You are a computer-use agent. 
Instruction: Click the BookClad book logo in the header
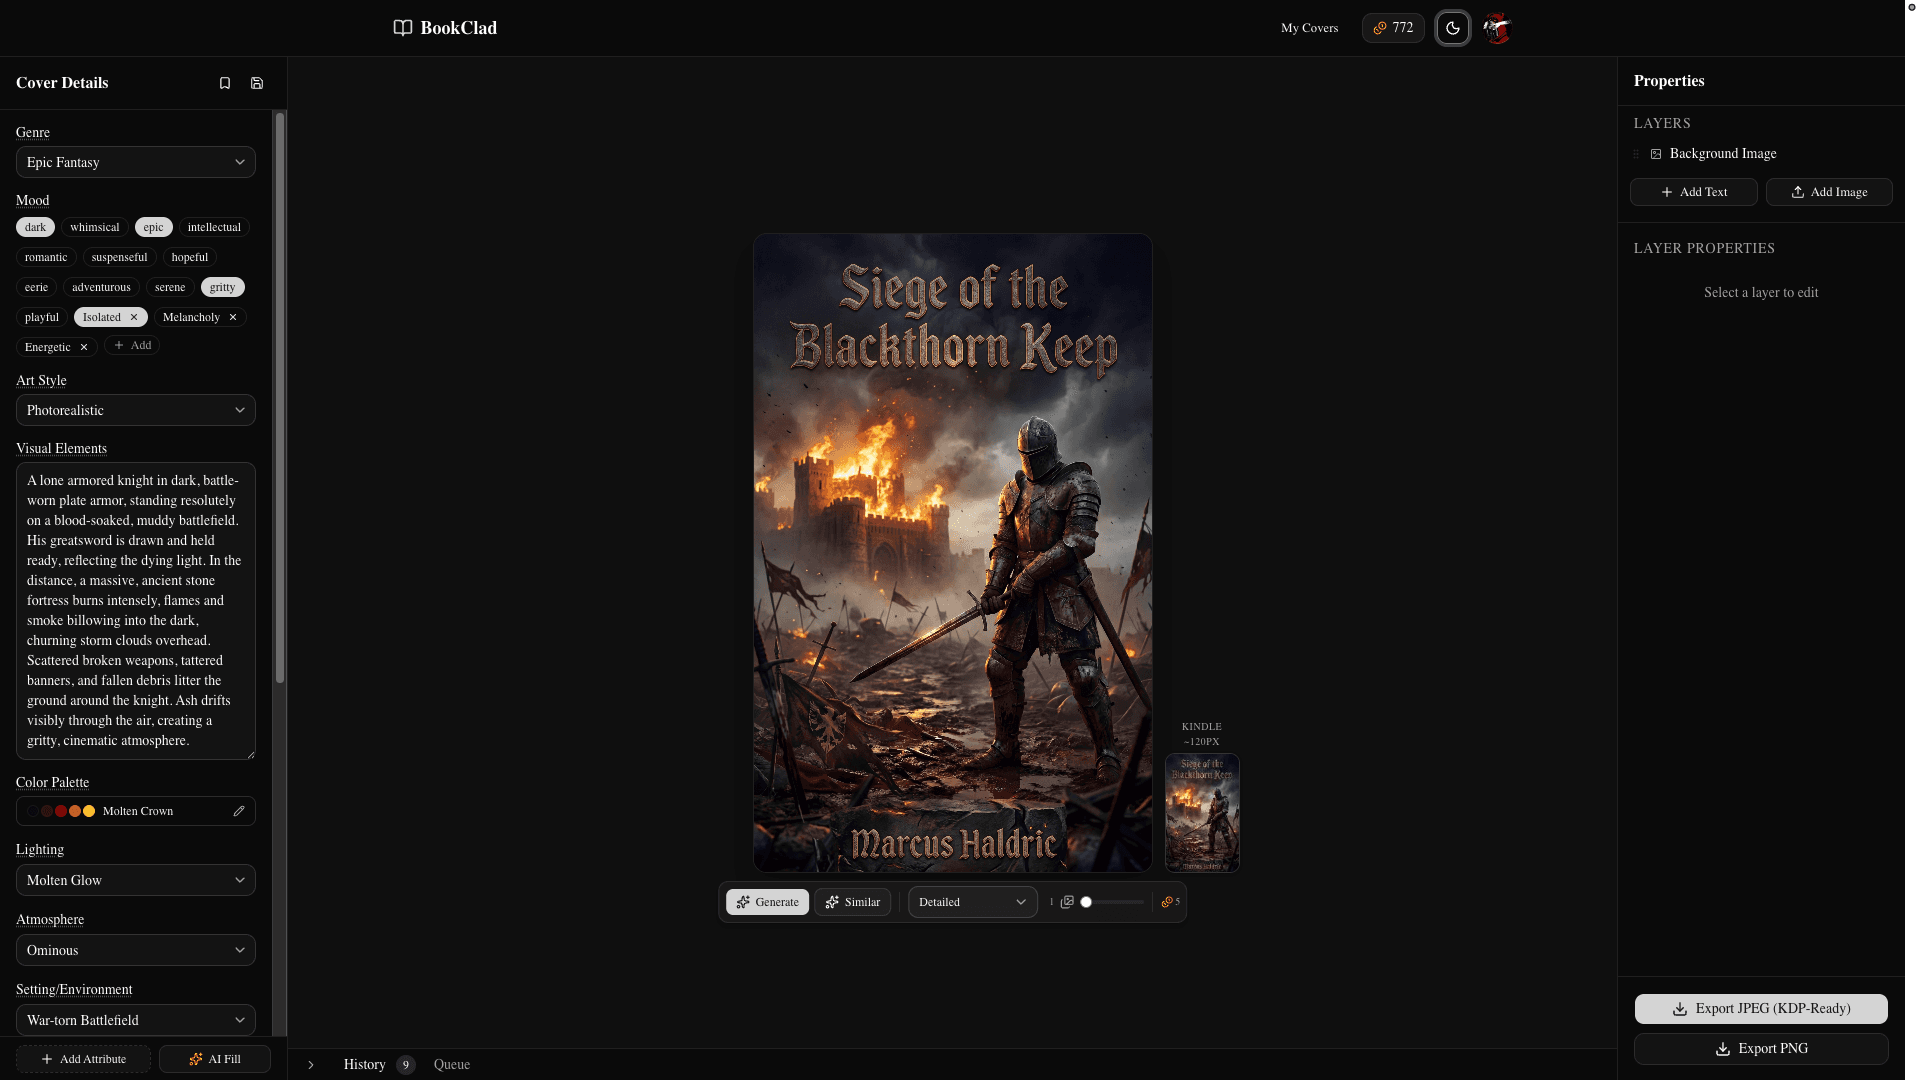[x=401, y=28]
